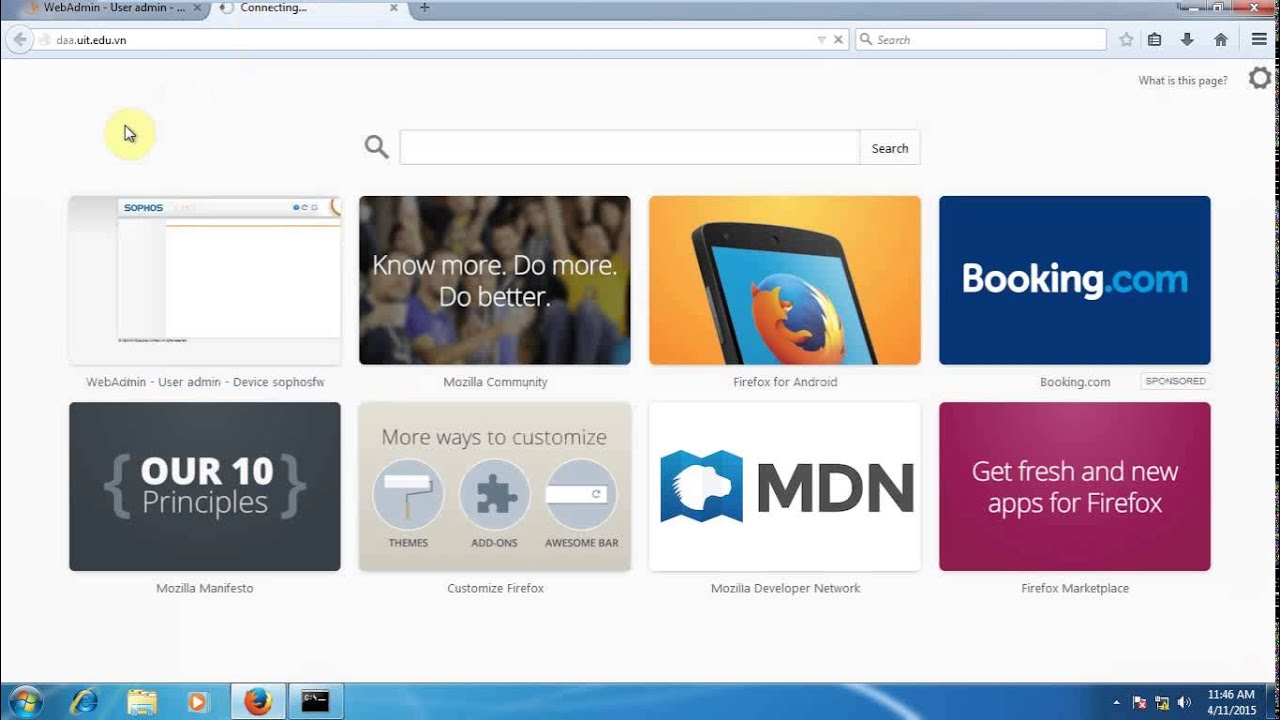Click in the toolbar Search field

980,40
